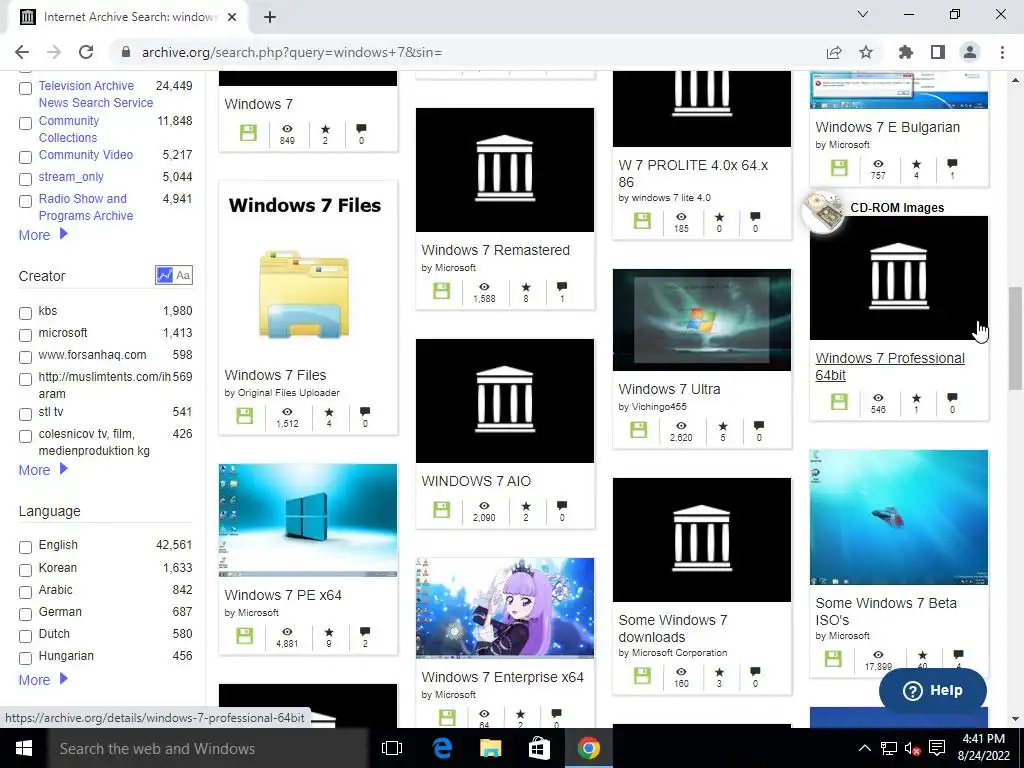This screenshot has height=768, width=1024.
Task: Open Task View on taskbar
Action: pyautogui.click(x=392, y=748)
